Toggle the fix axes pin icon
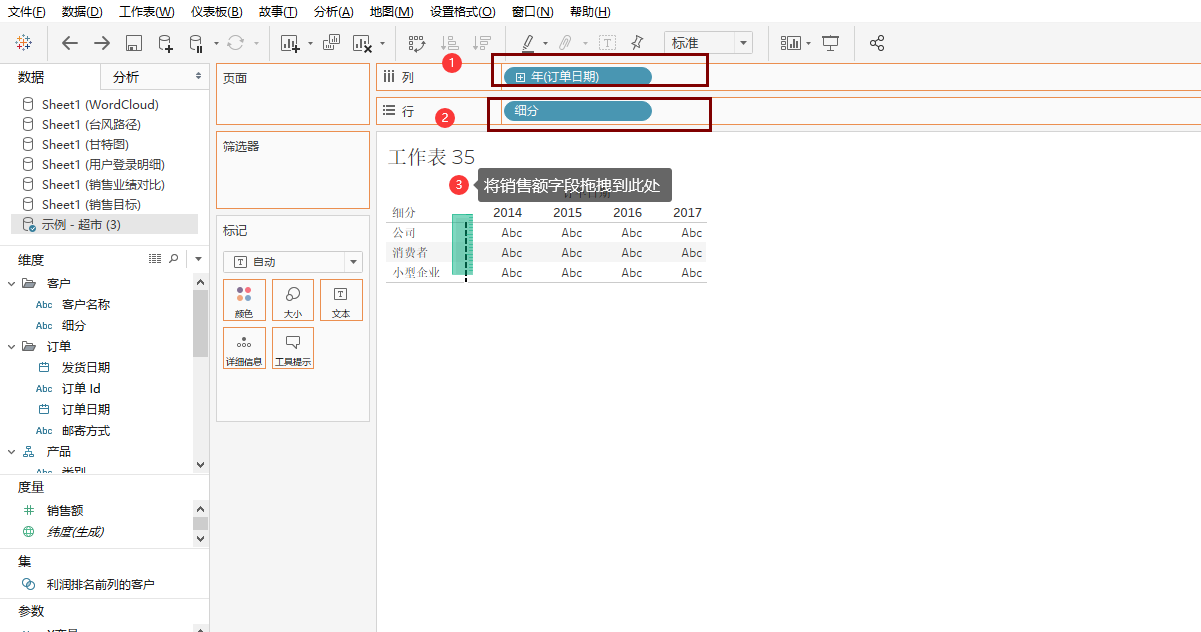Screen dimensions: 1201x632 pos(637,43)
